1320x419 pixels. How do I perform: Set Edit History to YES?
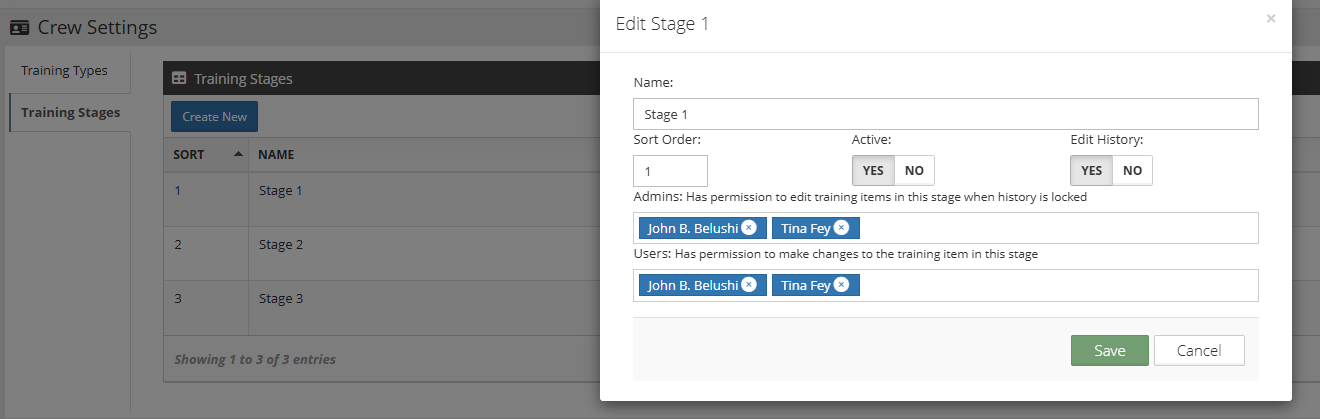click(x=1091, y=170)
